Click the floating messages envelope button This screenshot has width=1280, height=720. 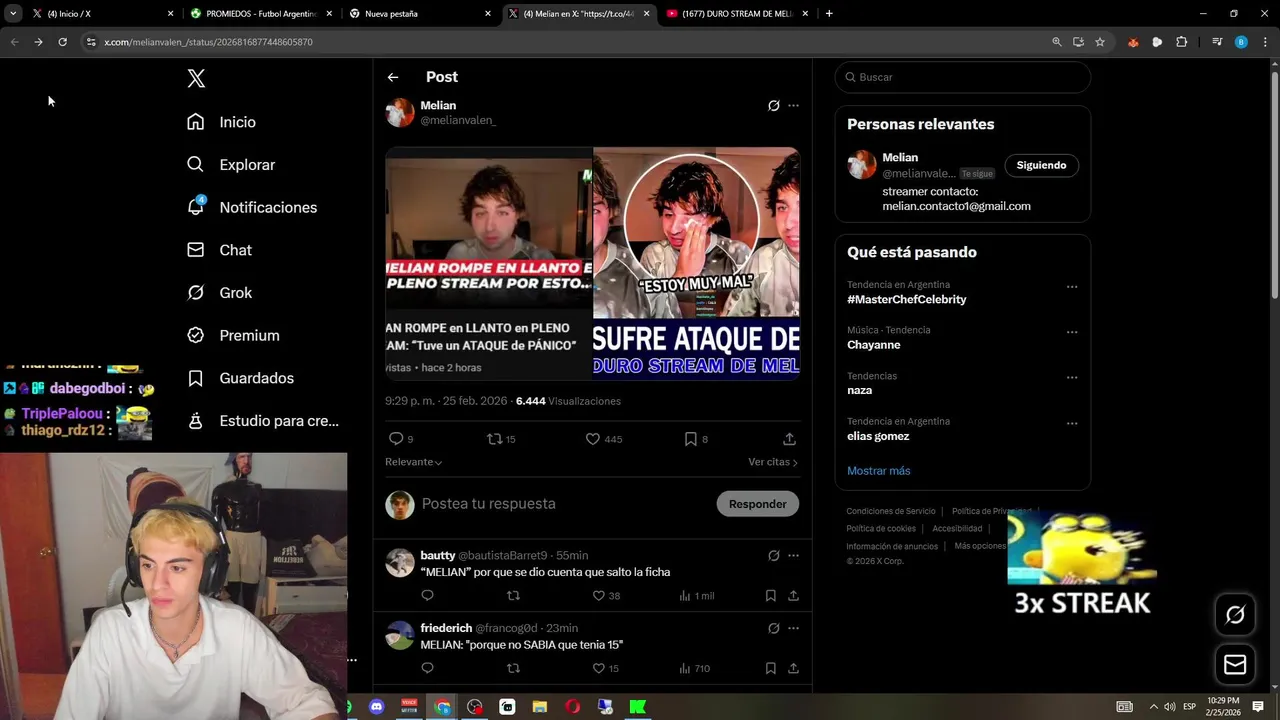1235,665
